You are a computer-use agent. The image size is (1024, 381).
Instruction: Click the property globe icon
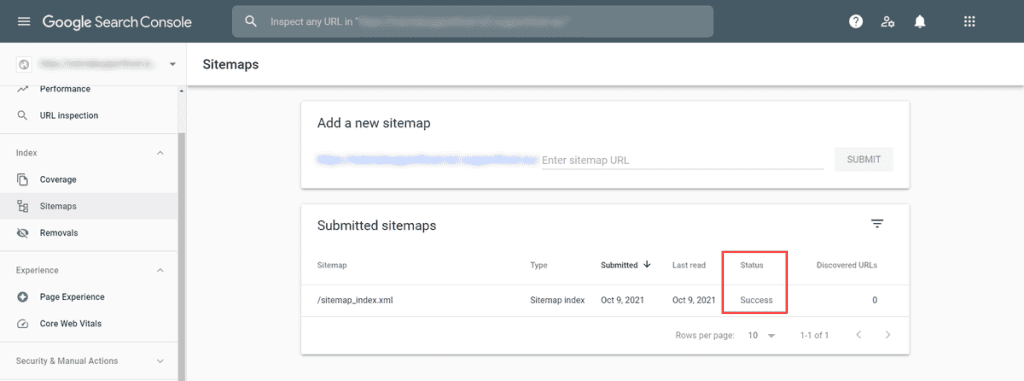(x=24, y=64)
